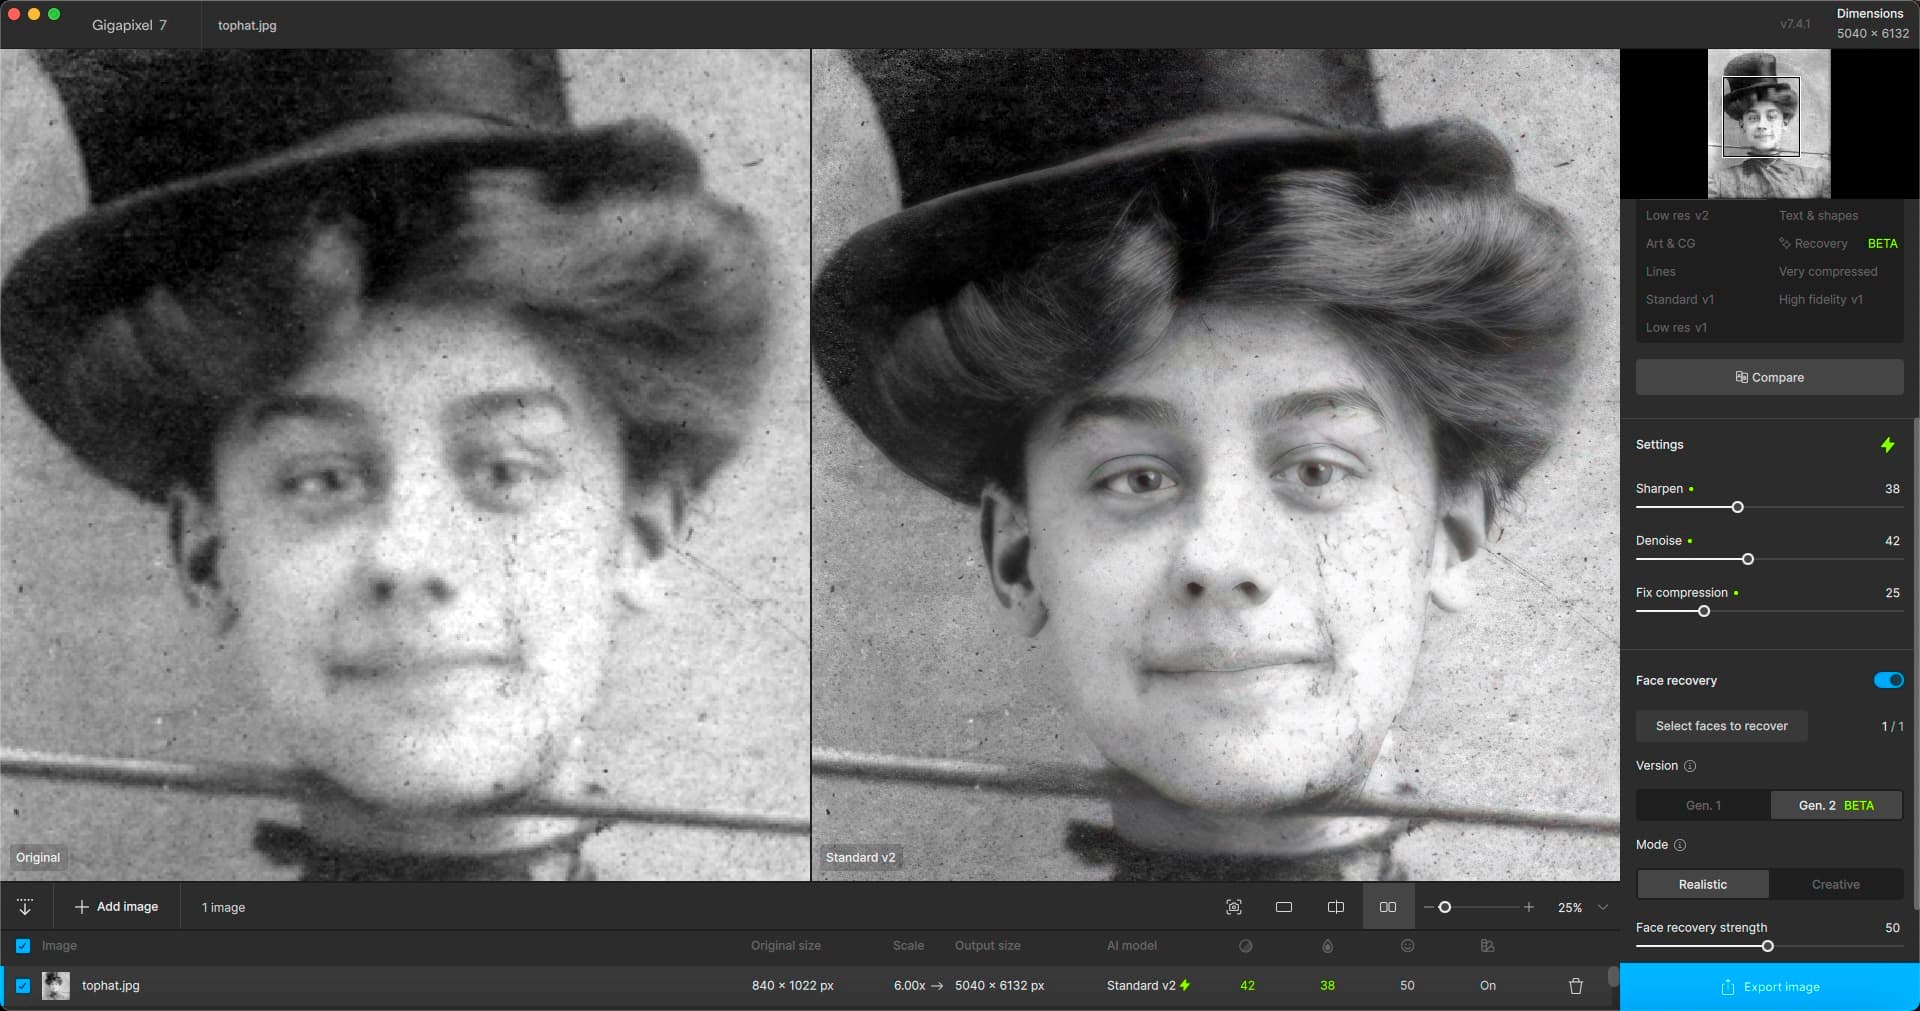
Task: Click the zoom-to-fit focus icon
Action: coord(1234,907)
